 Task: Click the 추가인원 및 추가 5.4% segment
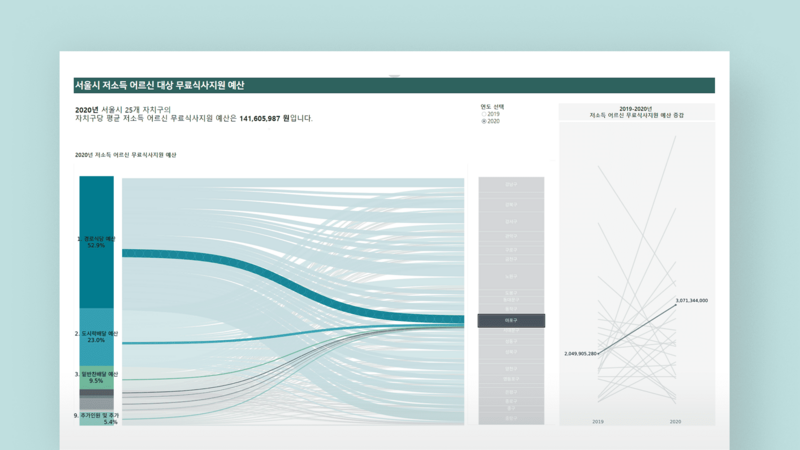[x=97, y=418]
